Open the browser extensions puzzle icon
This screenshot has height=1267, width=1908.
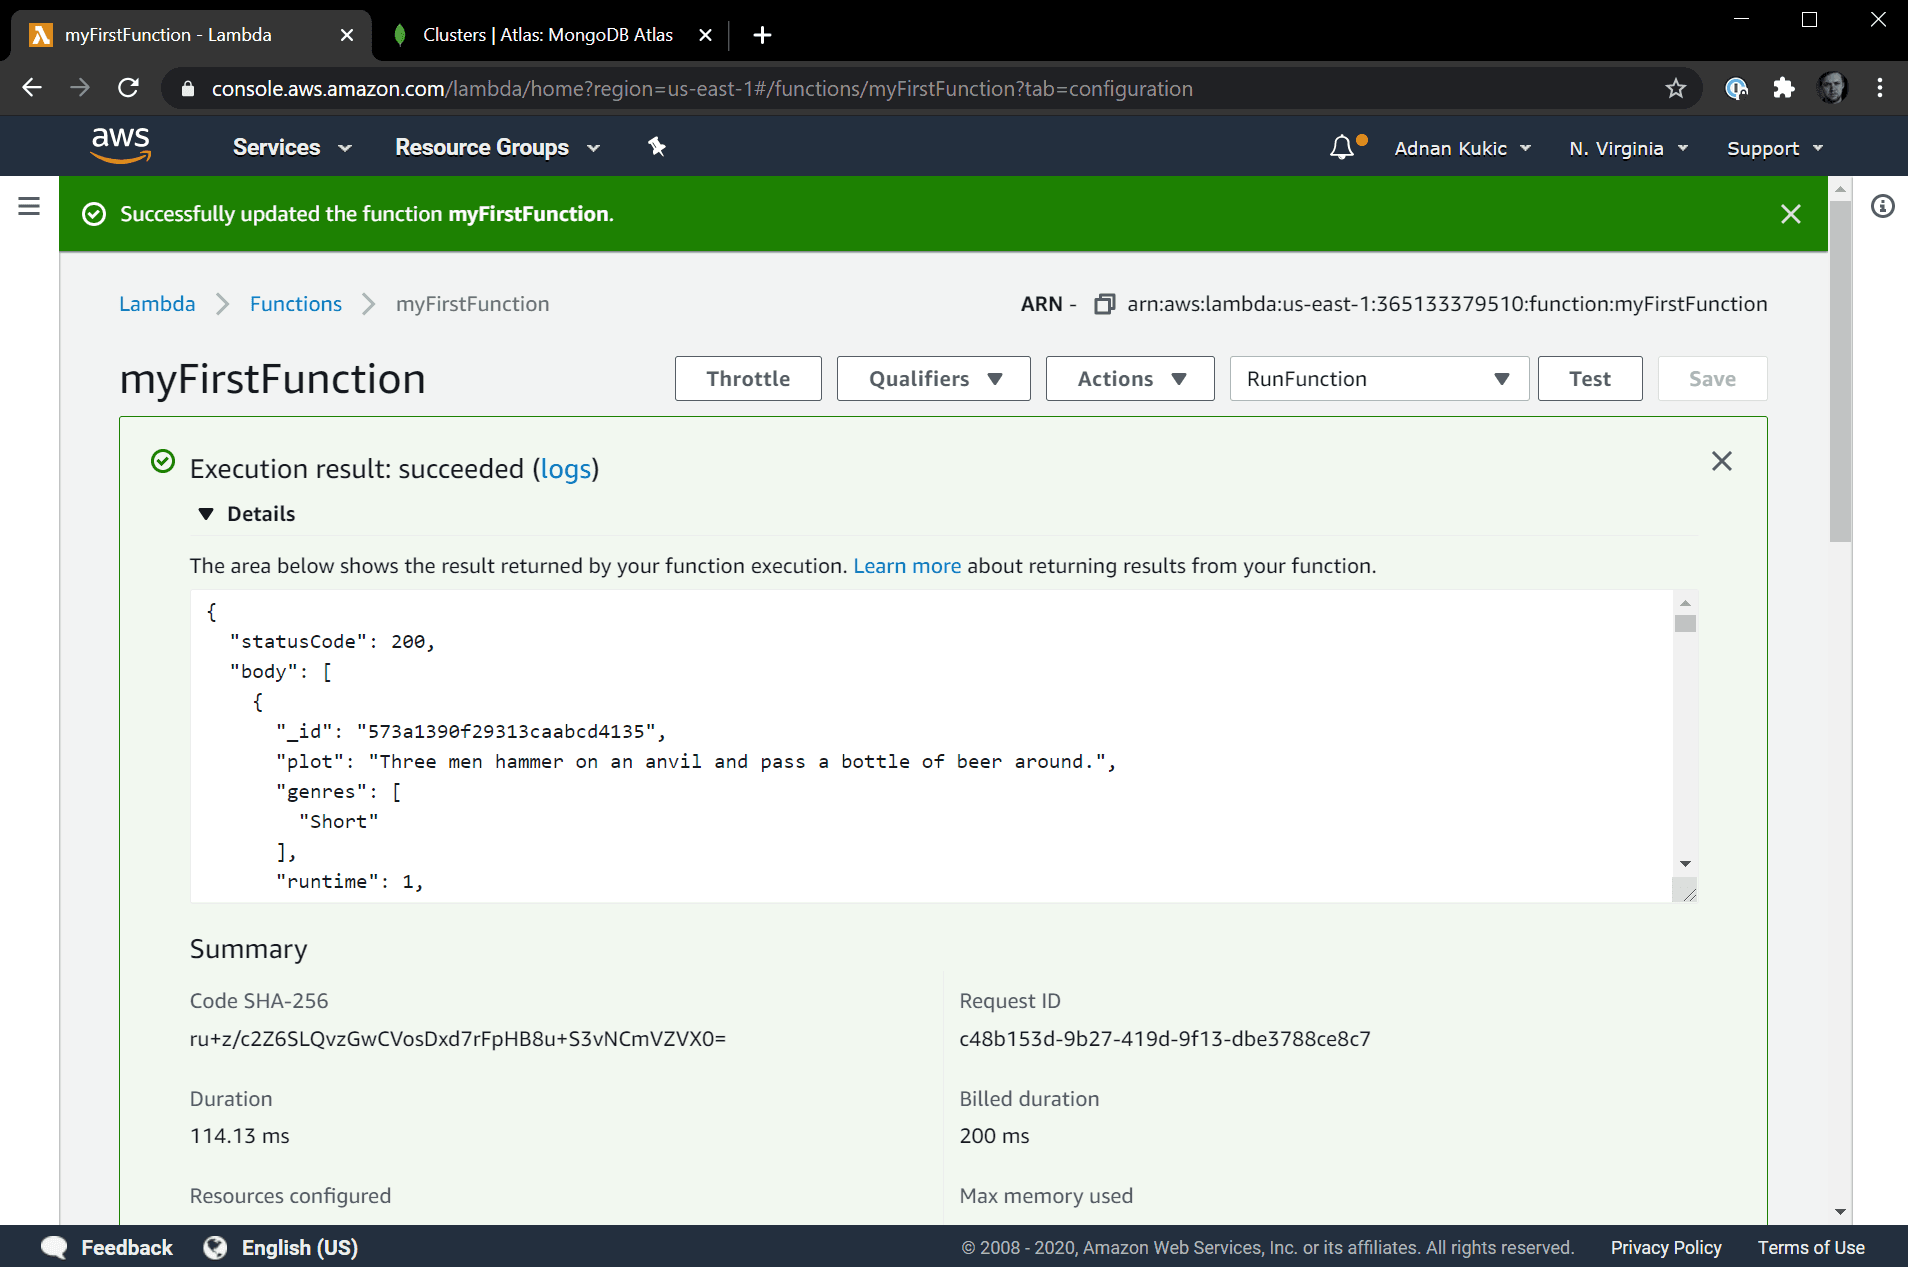tap(1784, 89)
